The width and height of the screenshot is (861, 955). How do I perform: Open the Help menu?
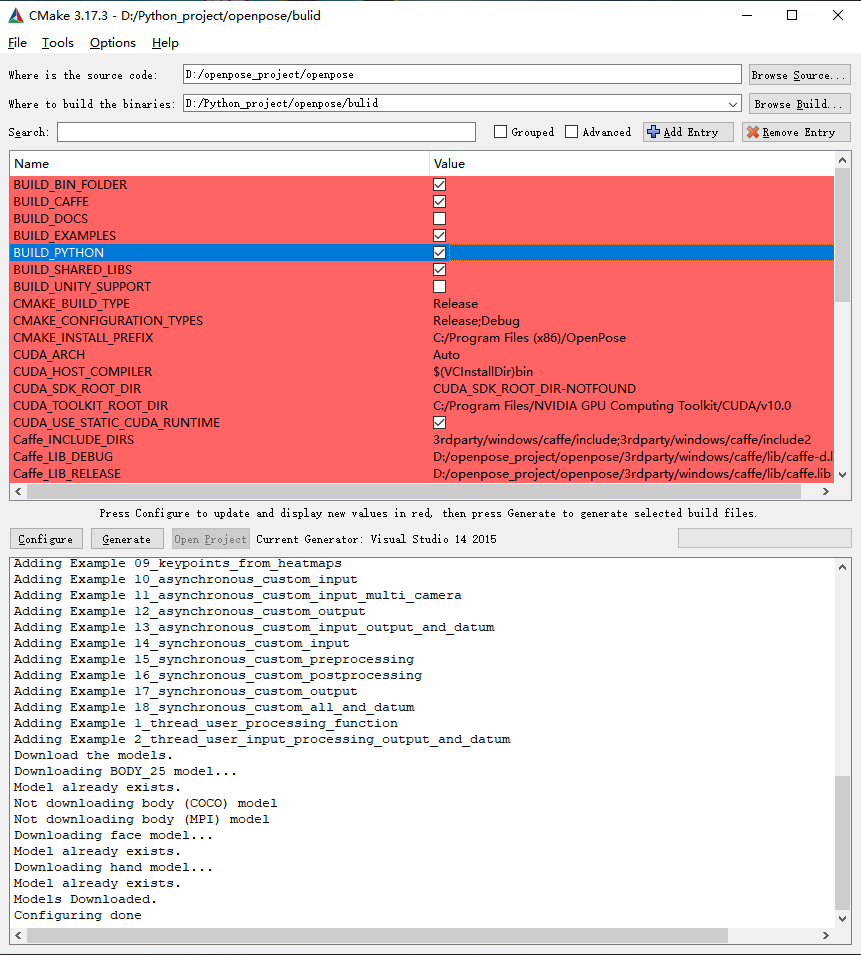(165, 43)
